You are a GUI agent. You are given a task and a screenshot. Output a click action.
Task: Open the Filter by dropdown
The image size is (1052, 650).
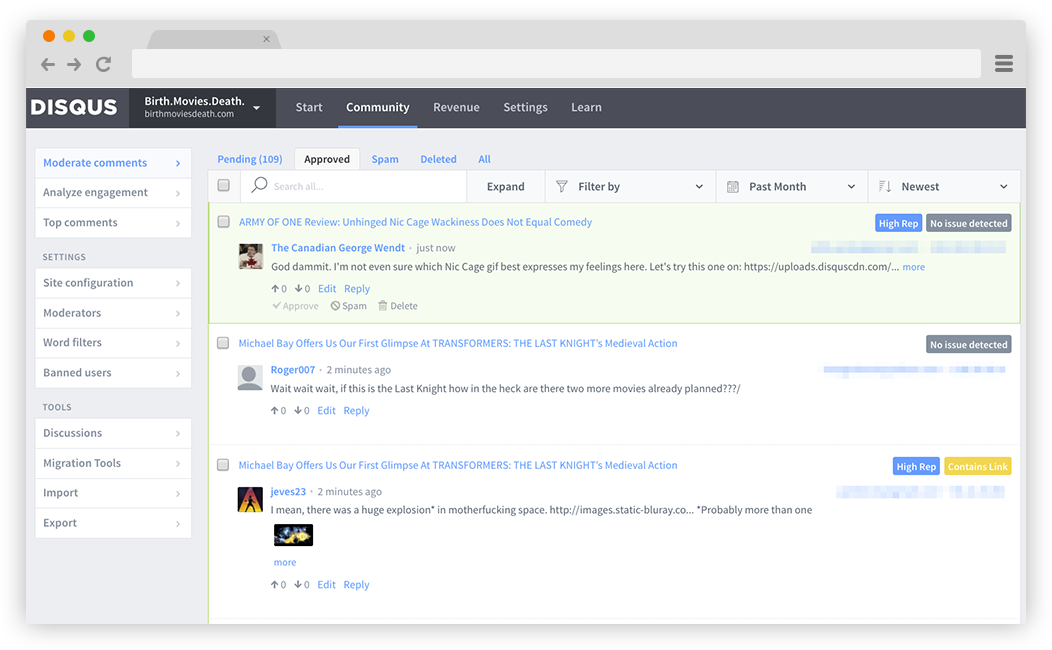click(x=630, y=186)
